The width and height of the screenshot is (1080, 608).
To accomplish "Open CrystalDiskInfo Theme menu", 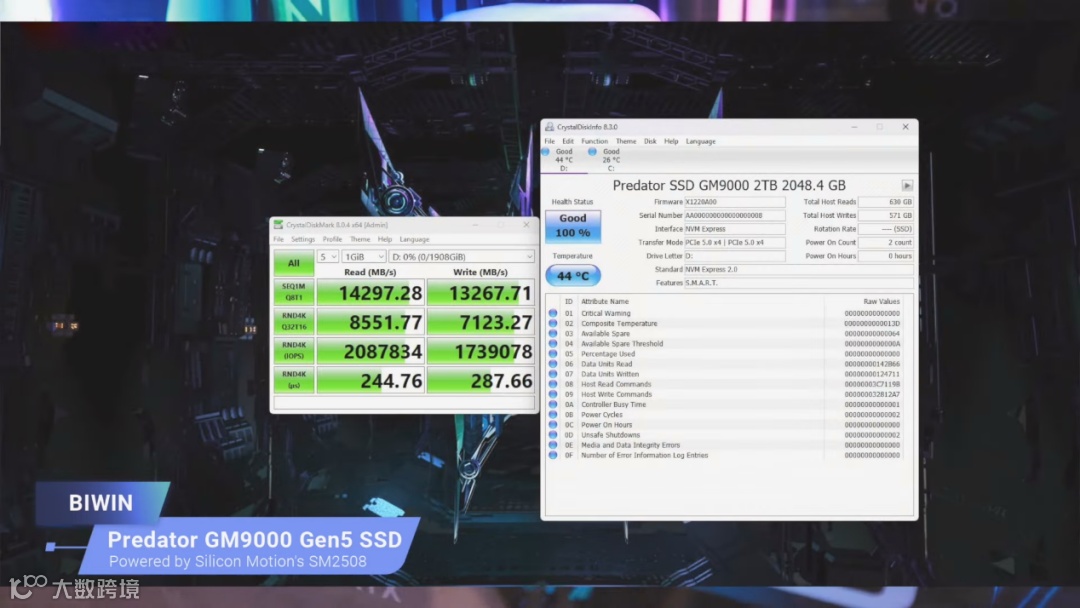I will pos(625,141).
